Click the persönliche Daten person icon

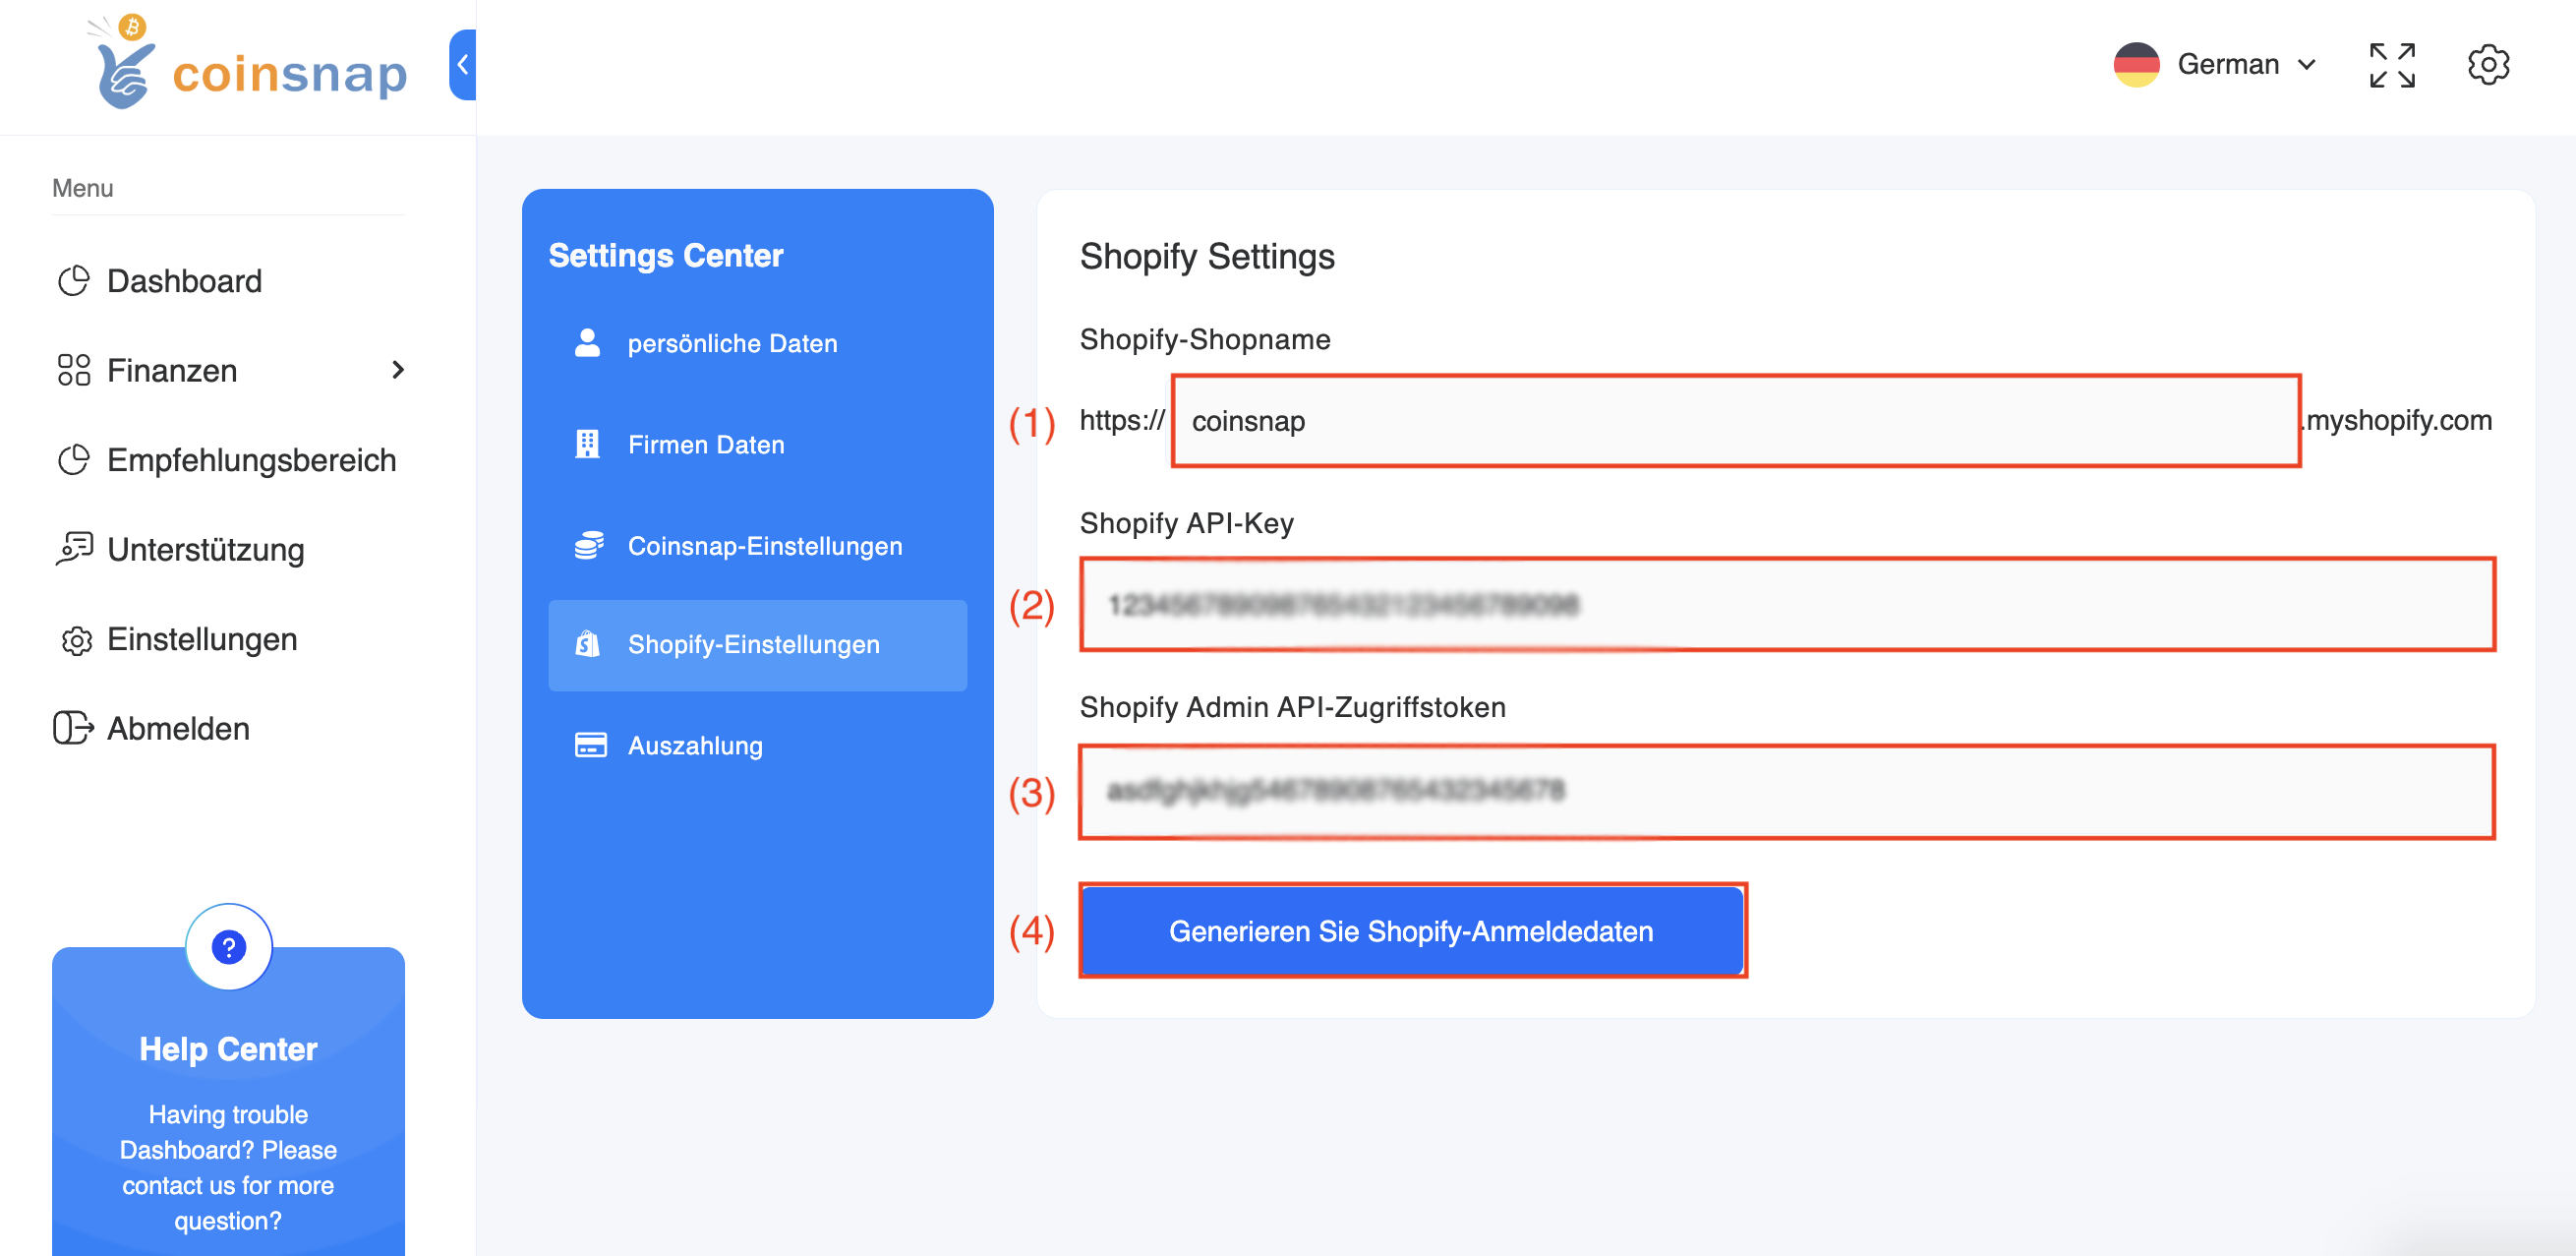point(589,342)
